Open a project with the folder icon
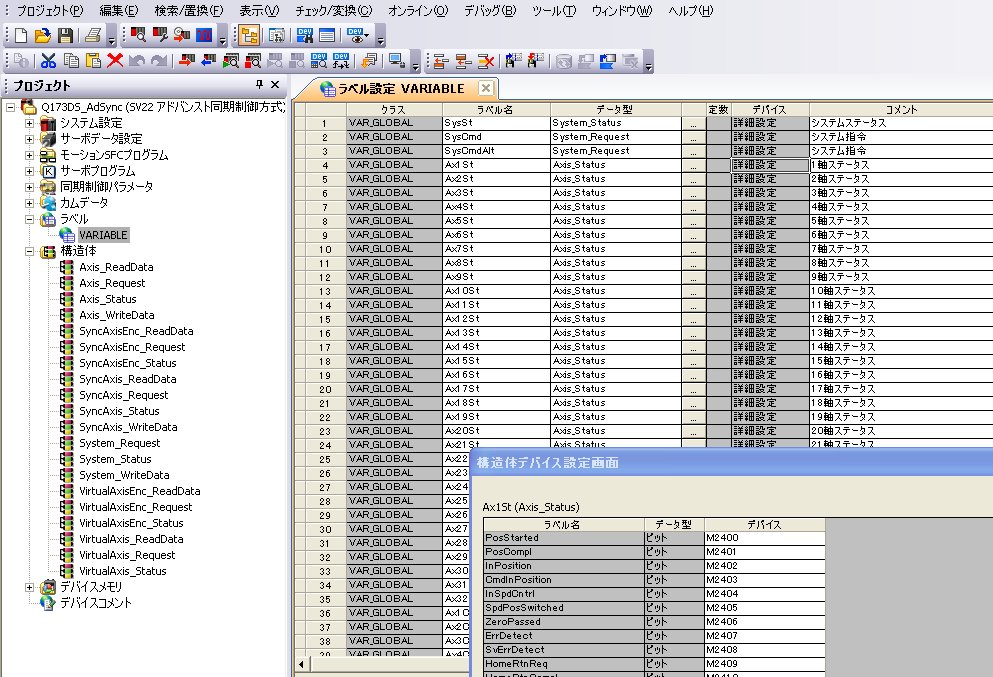This screenshot has width=993, height=677. 43,36
